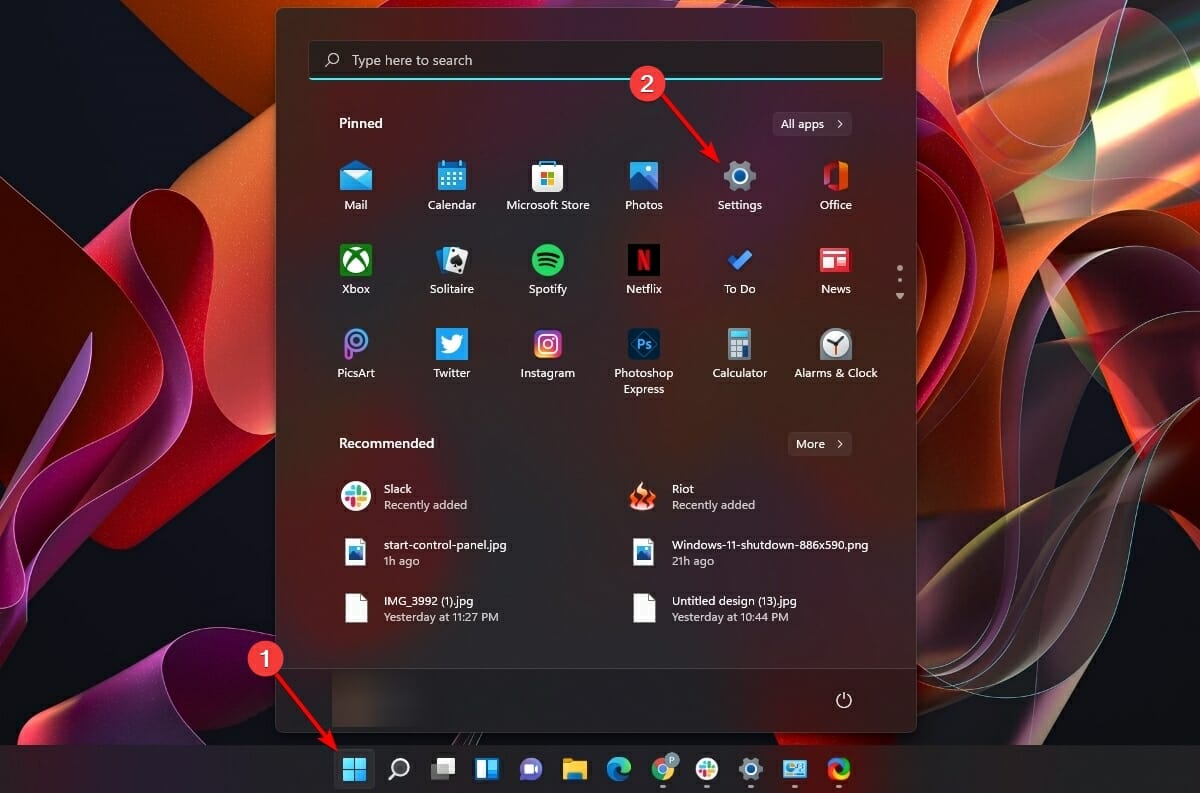Launch PicsArt
The image size is (1200, 793).
[356, 354]
